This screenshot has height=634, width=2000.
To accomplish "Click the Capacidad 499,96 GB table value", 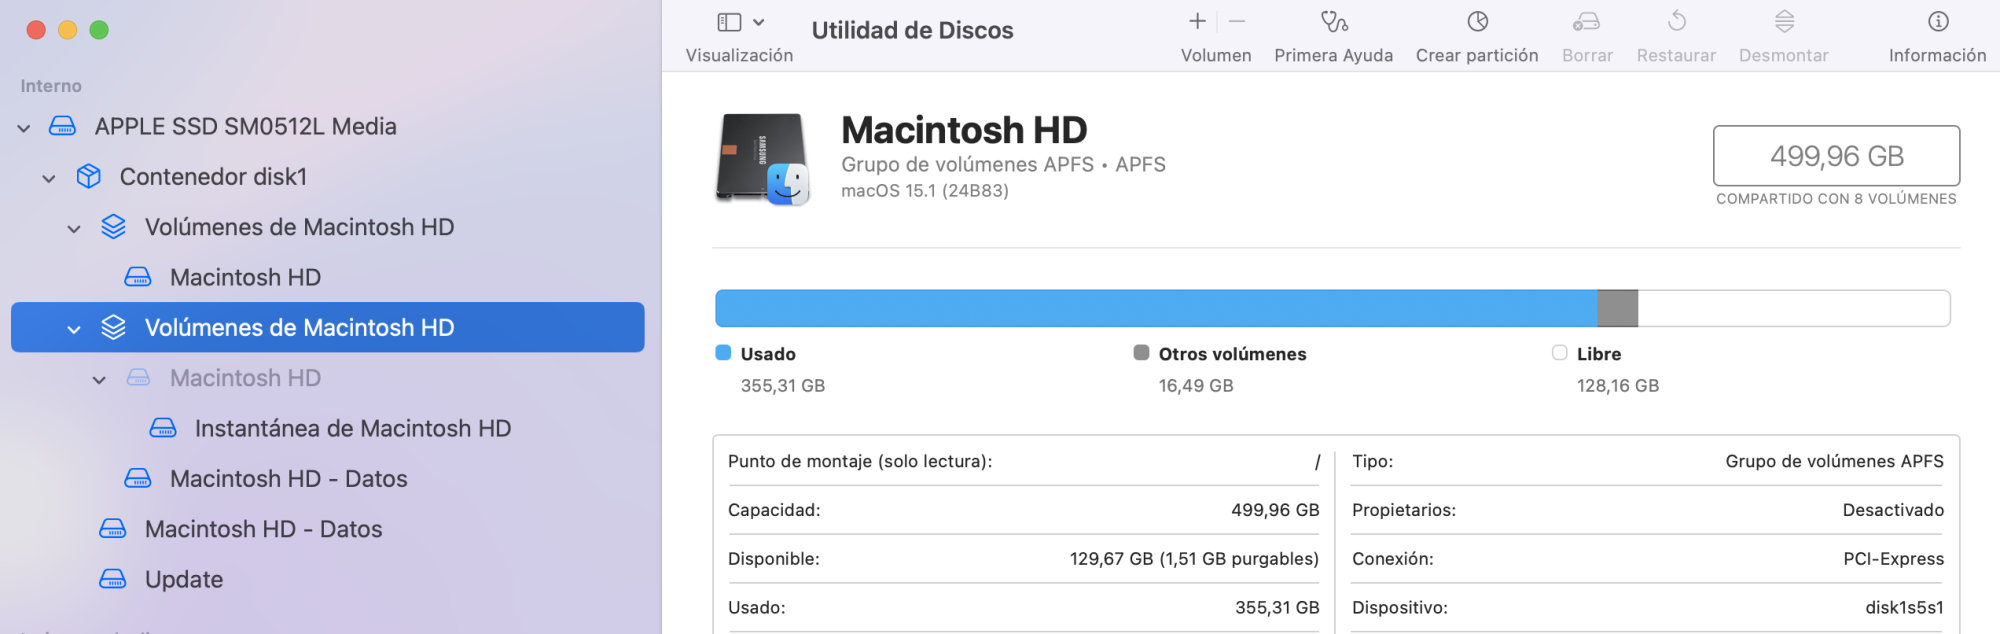I will point(1275,510).
